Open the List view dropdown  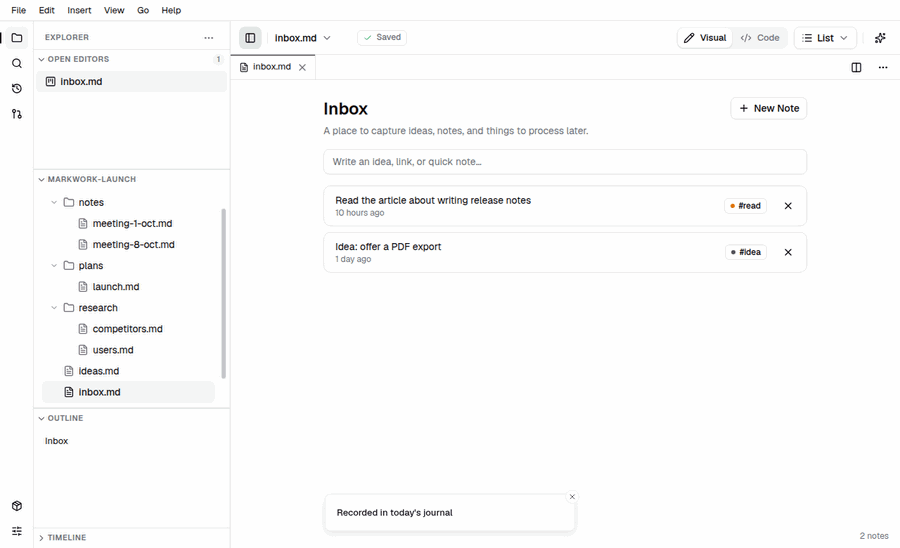tap(825, 38)
